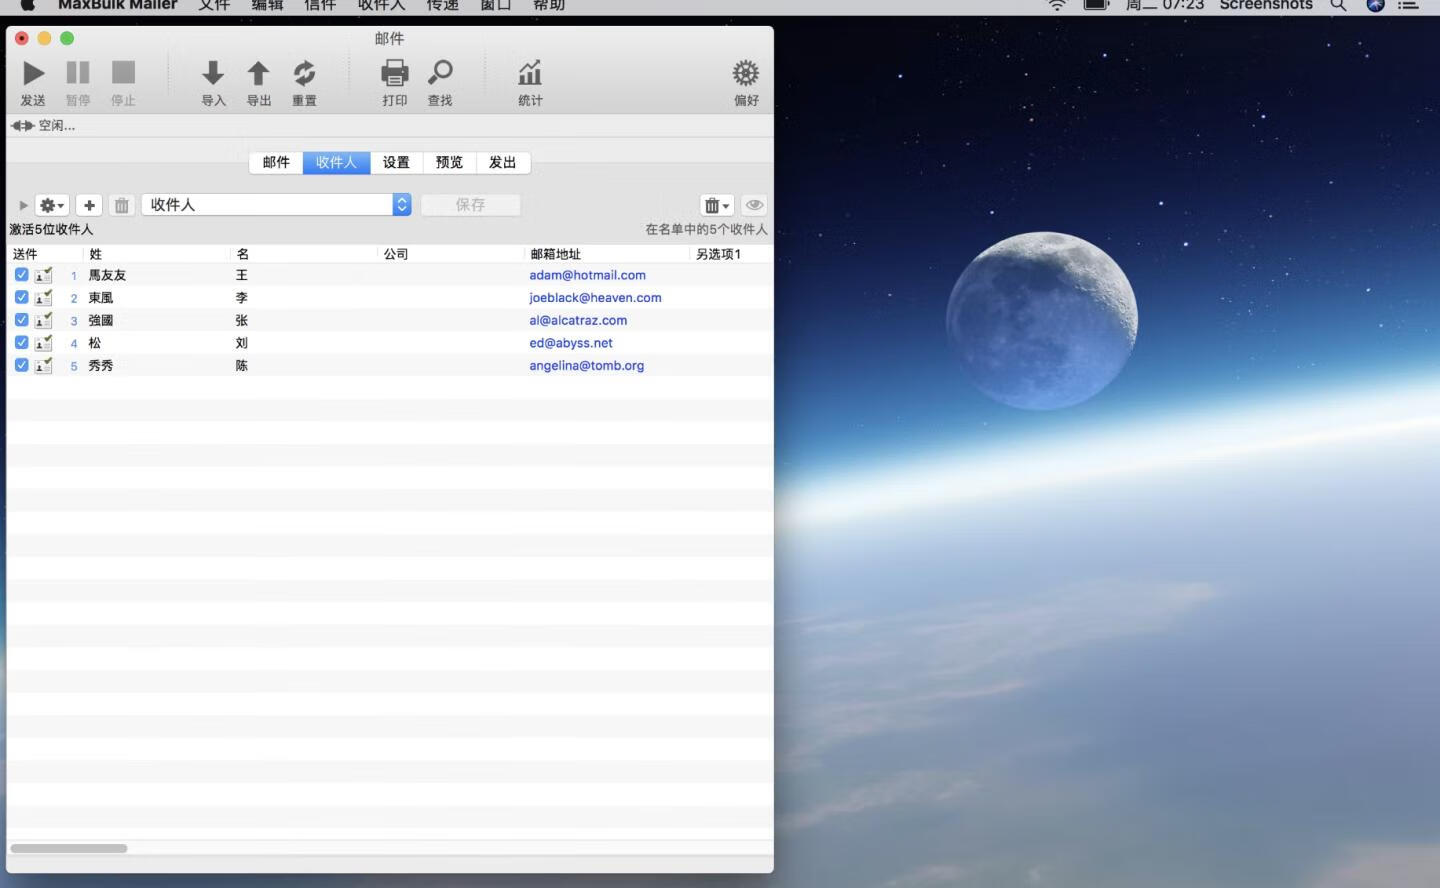Open Spotlight search in the menu bar

1338,5
